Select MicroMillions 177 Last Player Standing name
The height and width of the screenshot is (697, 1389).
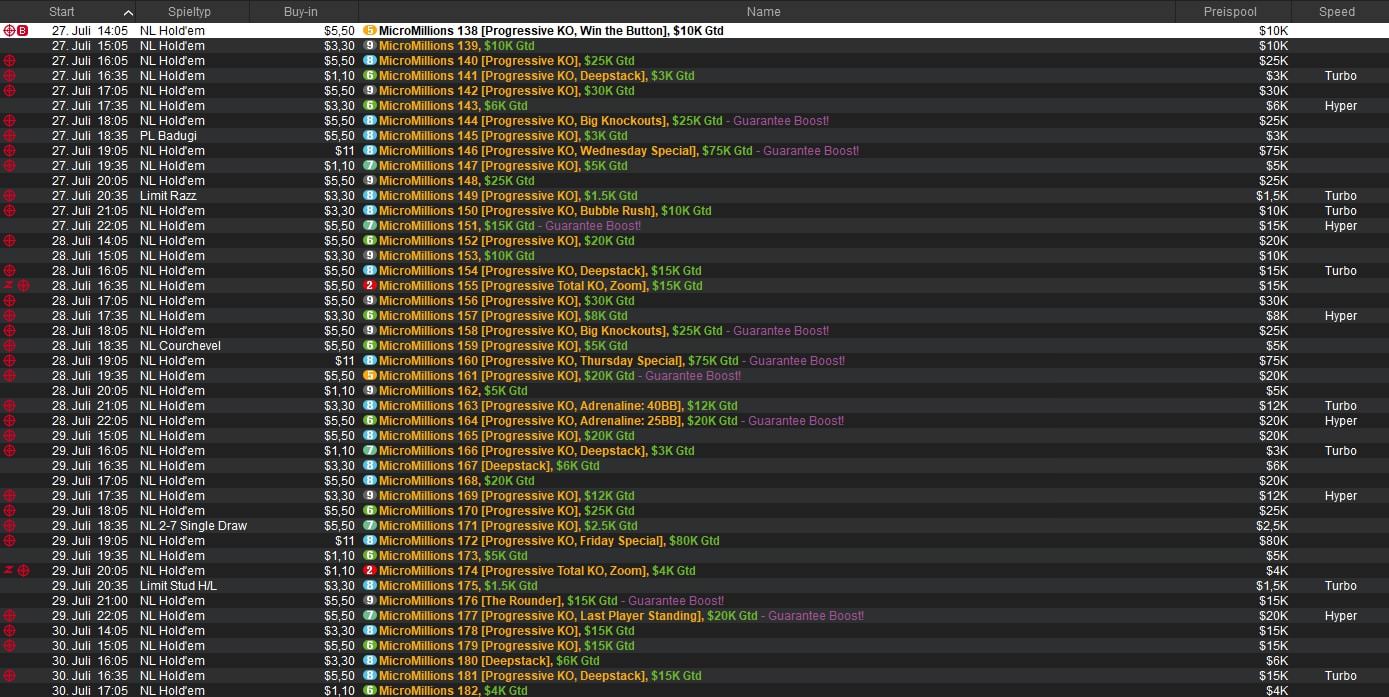[x=541, y=616]
